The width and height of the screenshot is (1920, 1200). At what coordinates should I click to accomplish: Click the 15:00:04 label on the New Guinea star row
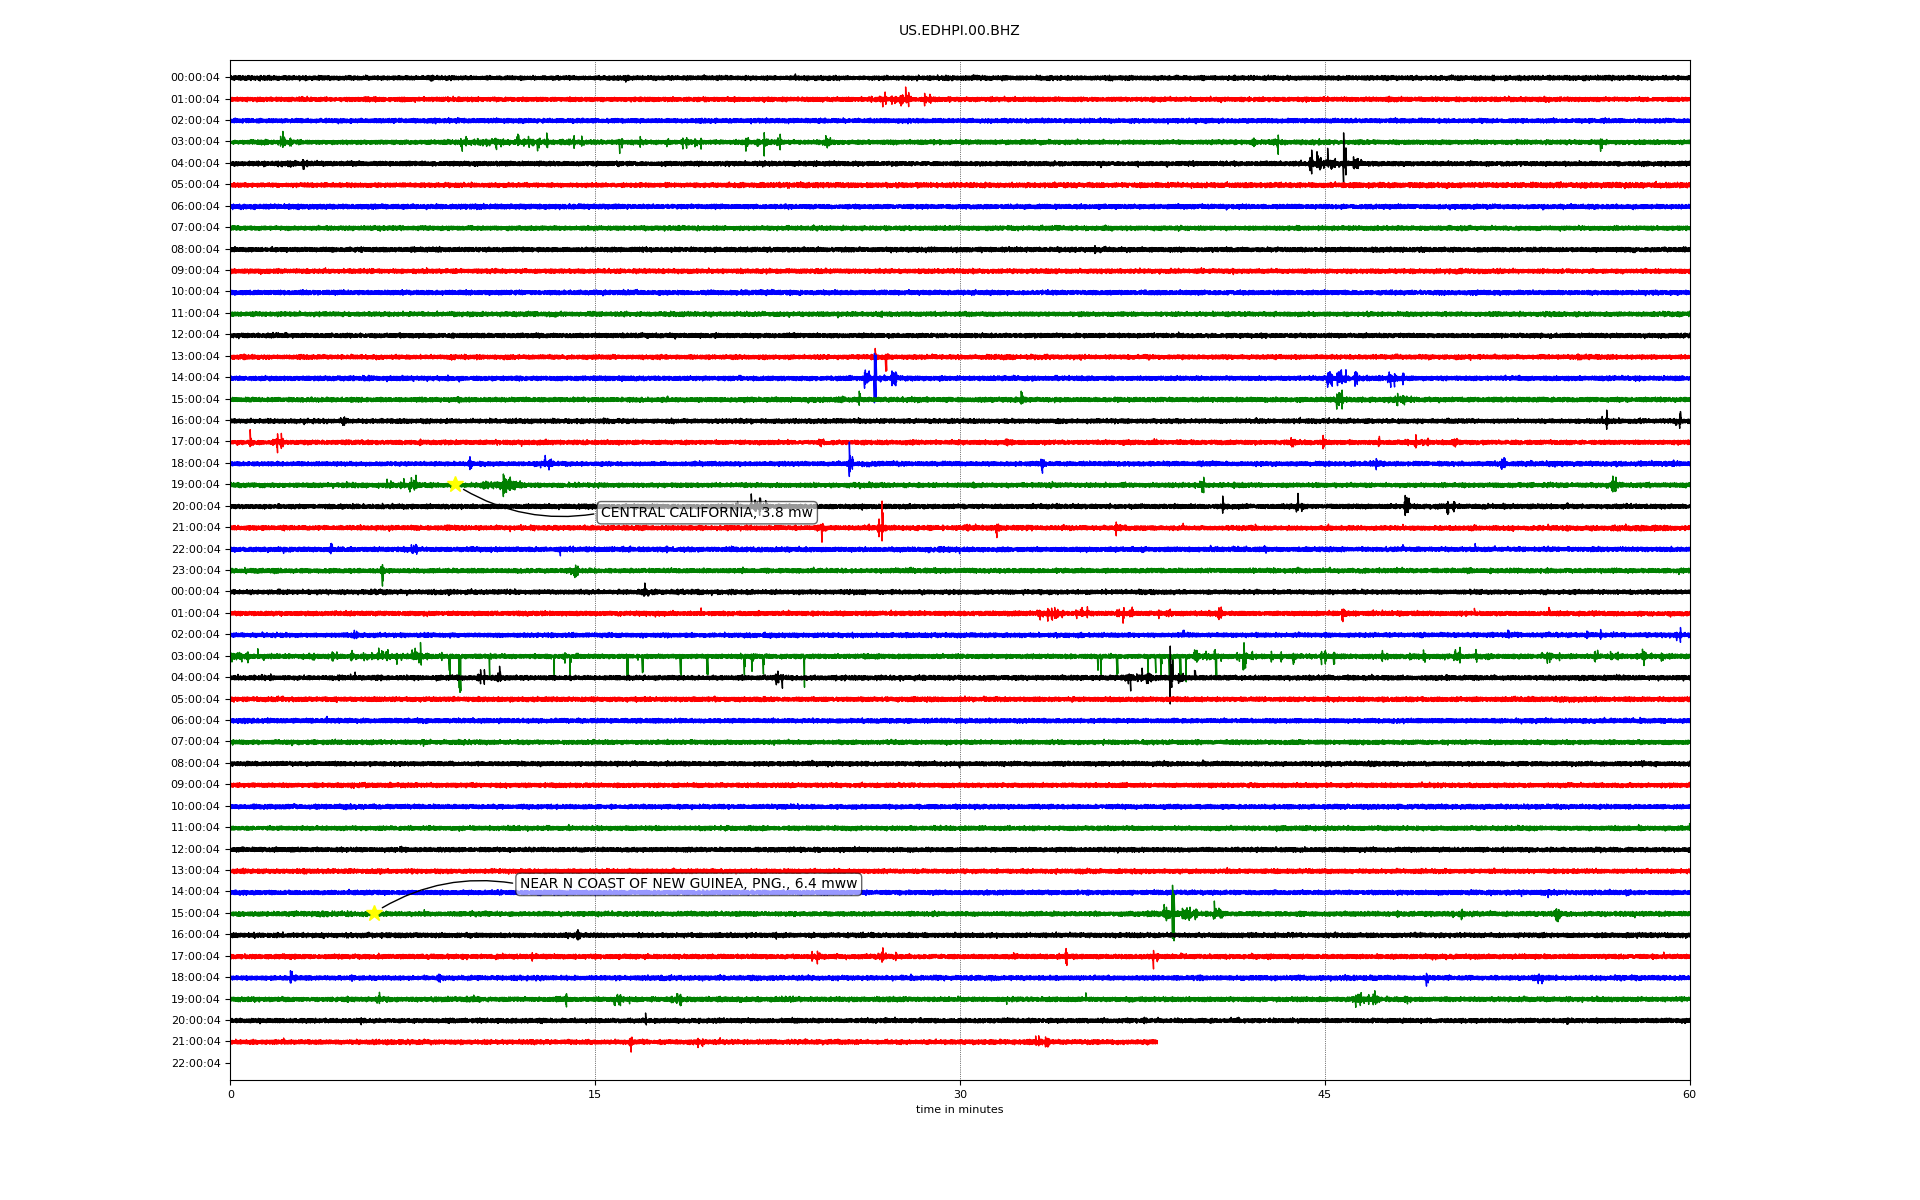coord(195,914)
